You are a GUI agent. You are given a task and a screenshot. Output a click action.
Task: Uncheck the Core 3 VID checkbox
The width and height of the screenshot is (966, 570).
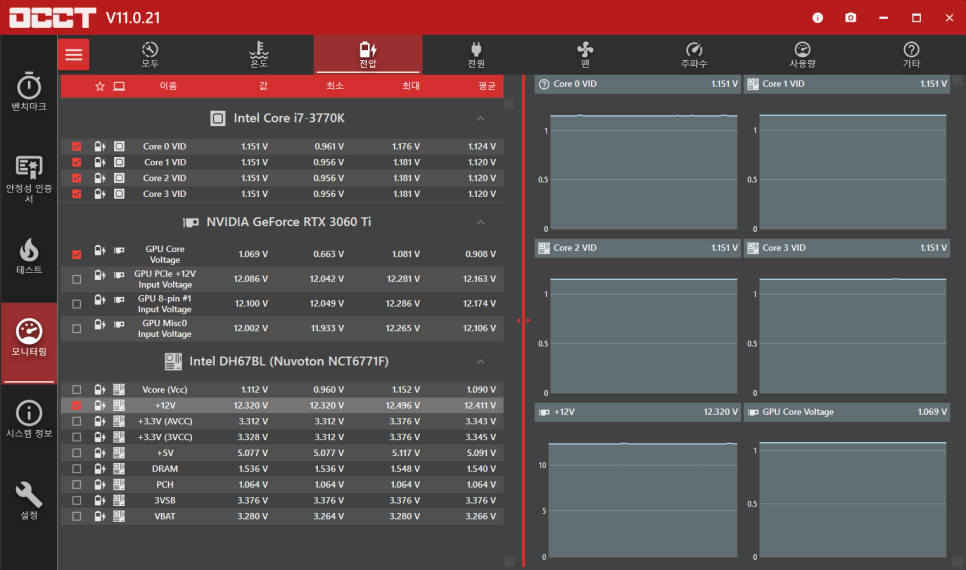coord(76,193)
